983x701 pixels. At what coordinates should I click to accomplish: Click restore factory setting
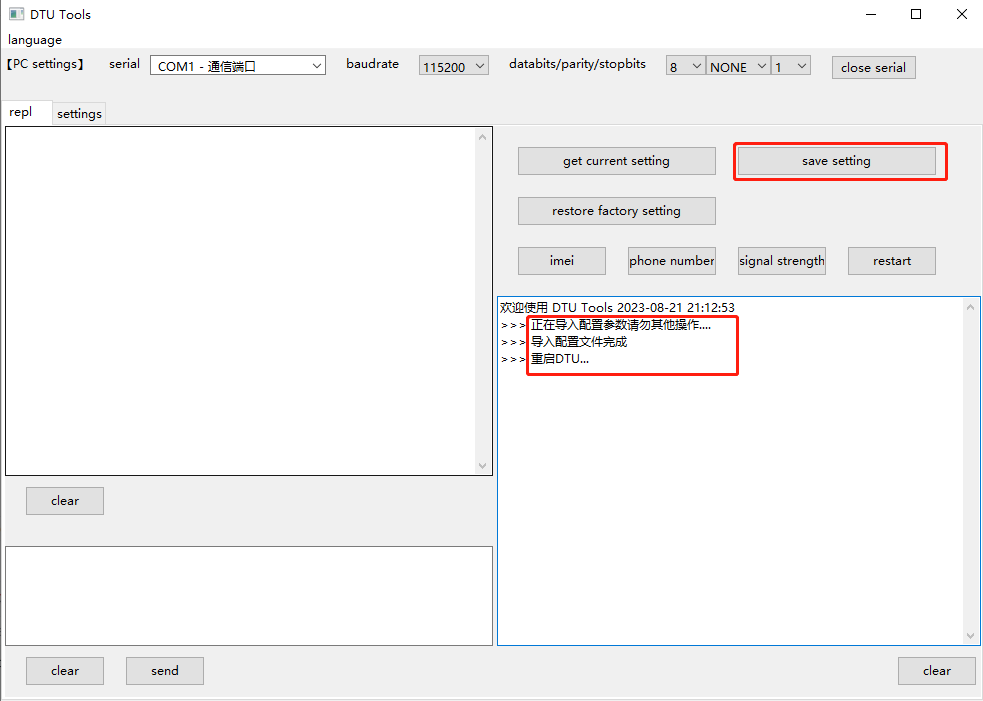(x=616, y=211)
